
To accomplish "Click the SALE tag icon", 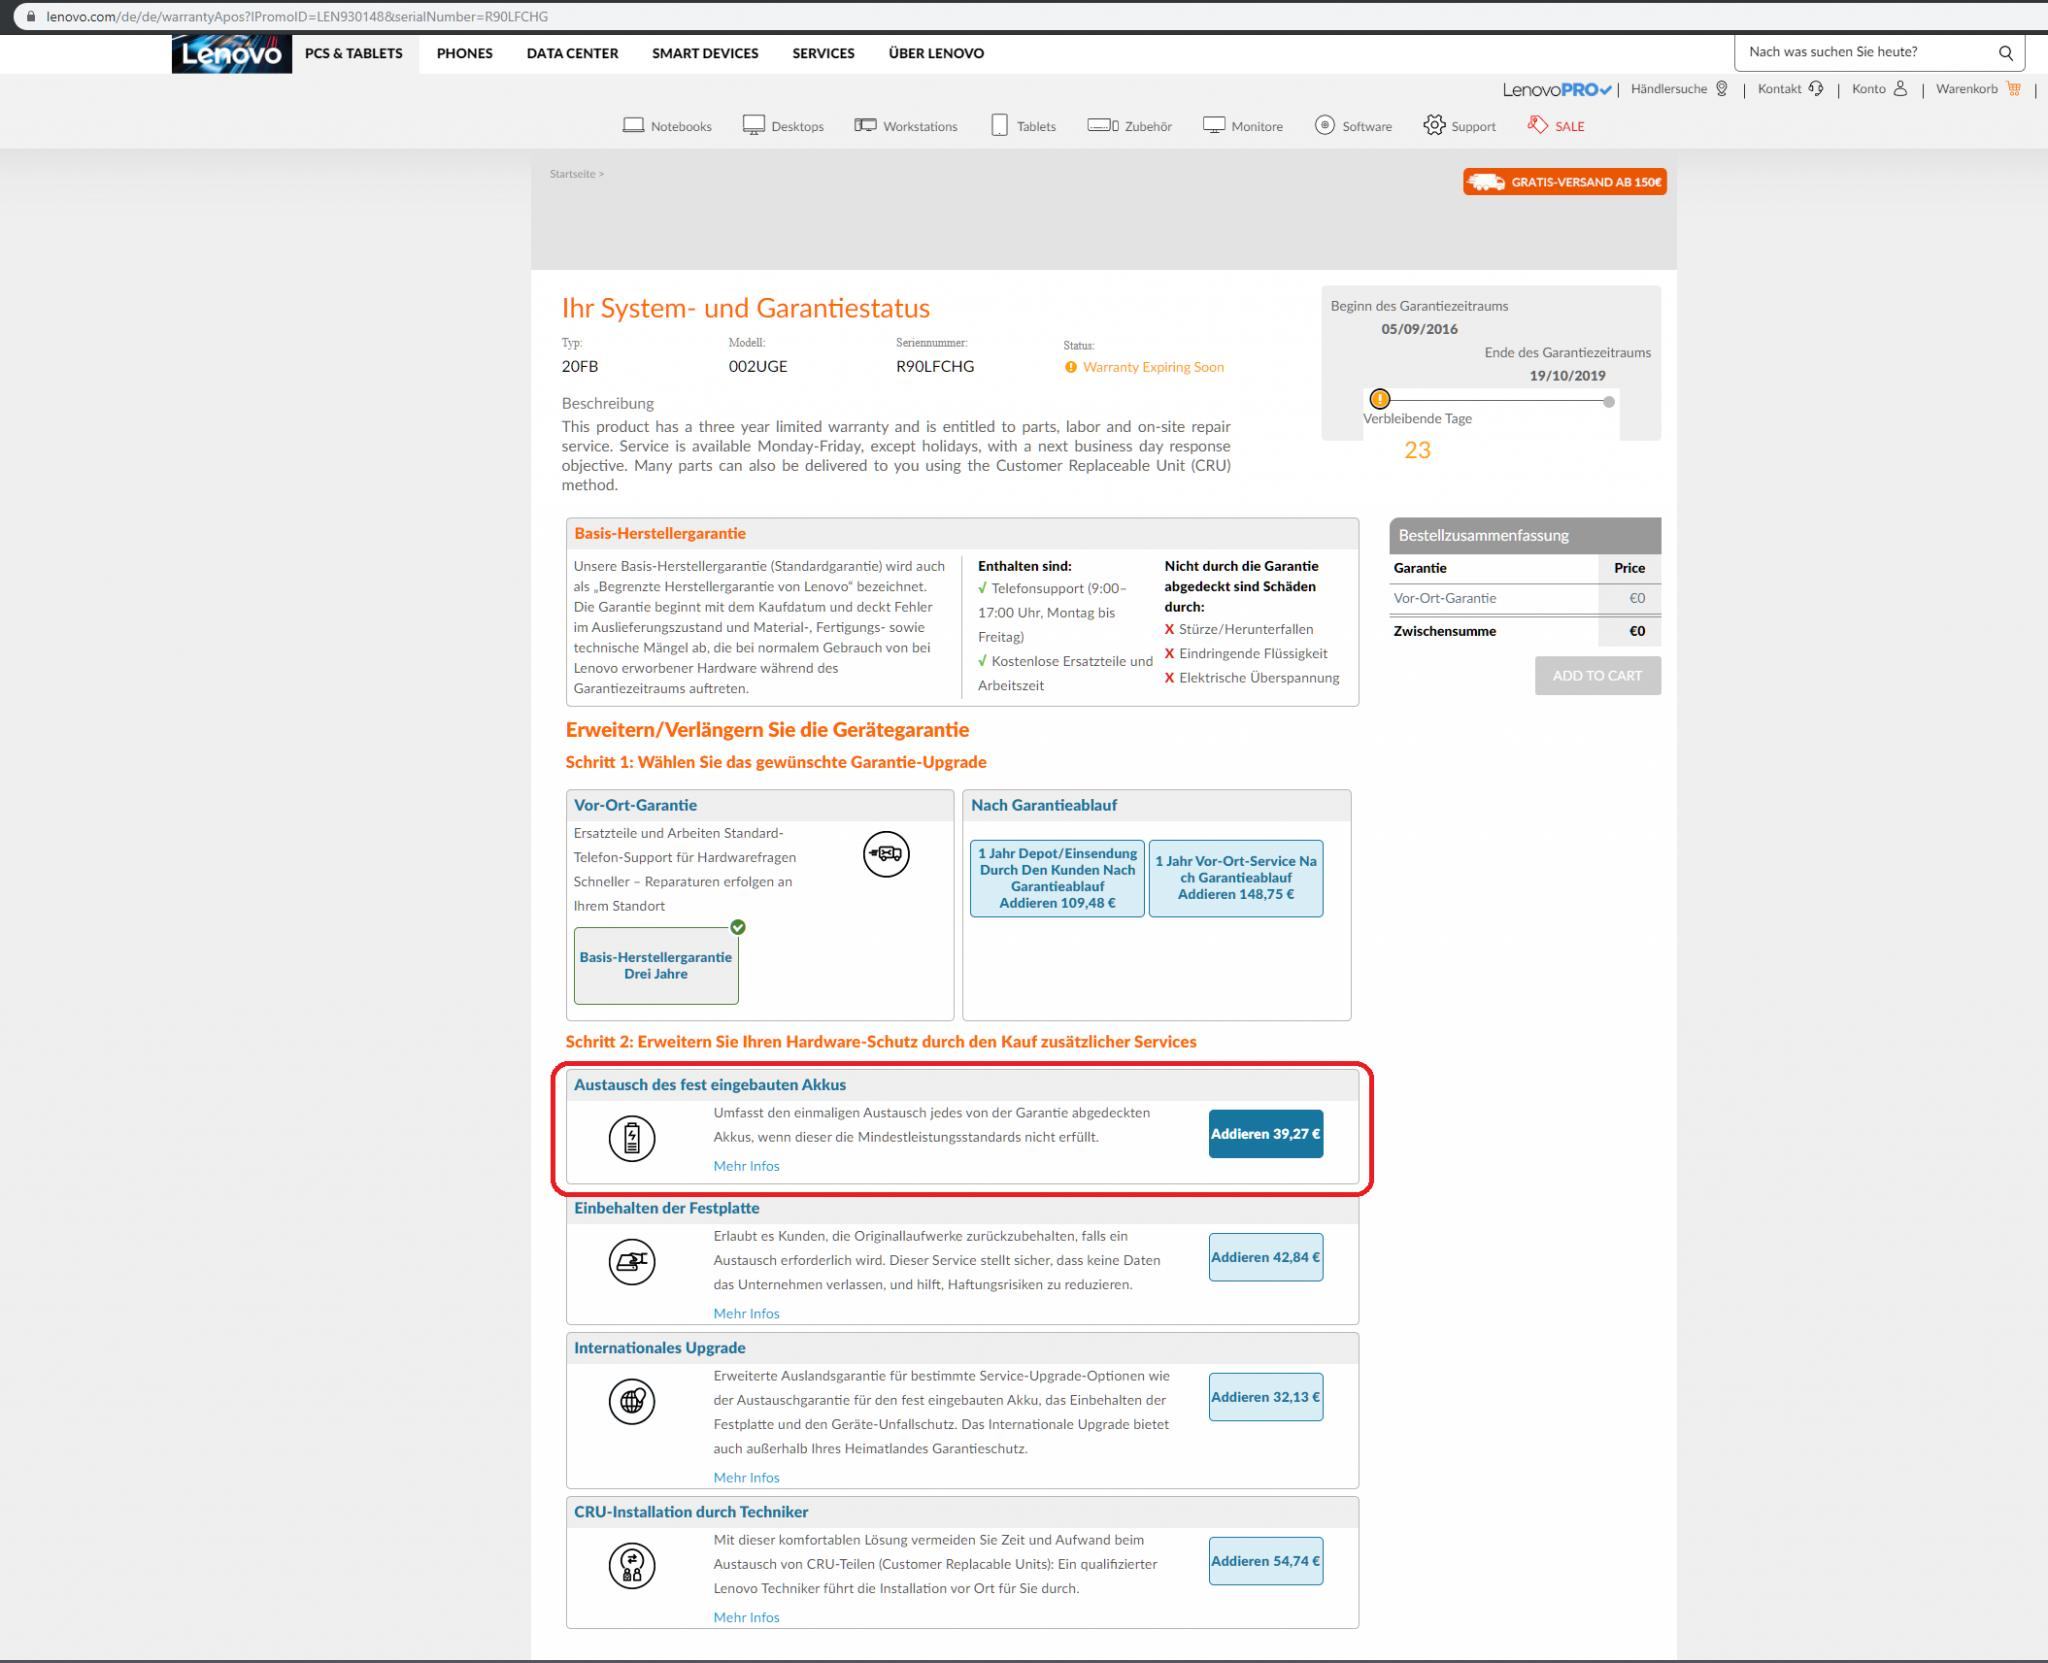I will pyautogui.click(x=1537, y=125).
